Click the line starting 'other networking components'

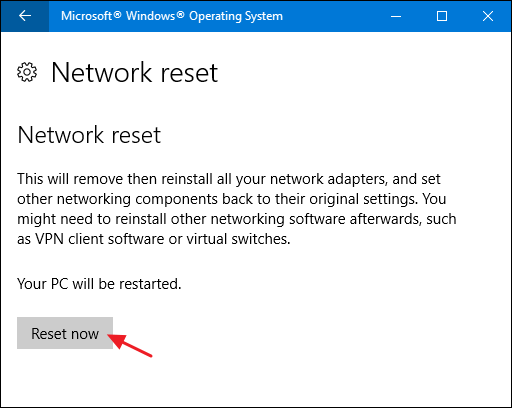[x=232, y=199]
